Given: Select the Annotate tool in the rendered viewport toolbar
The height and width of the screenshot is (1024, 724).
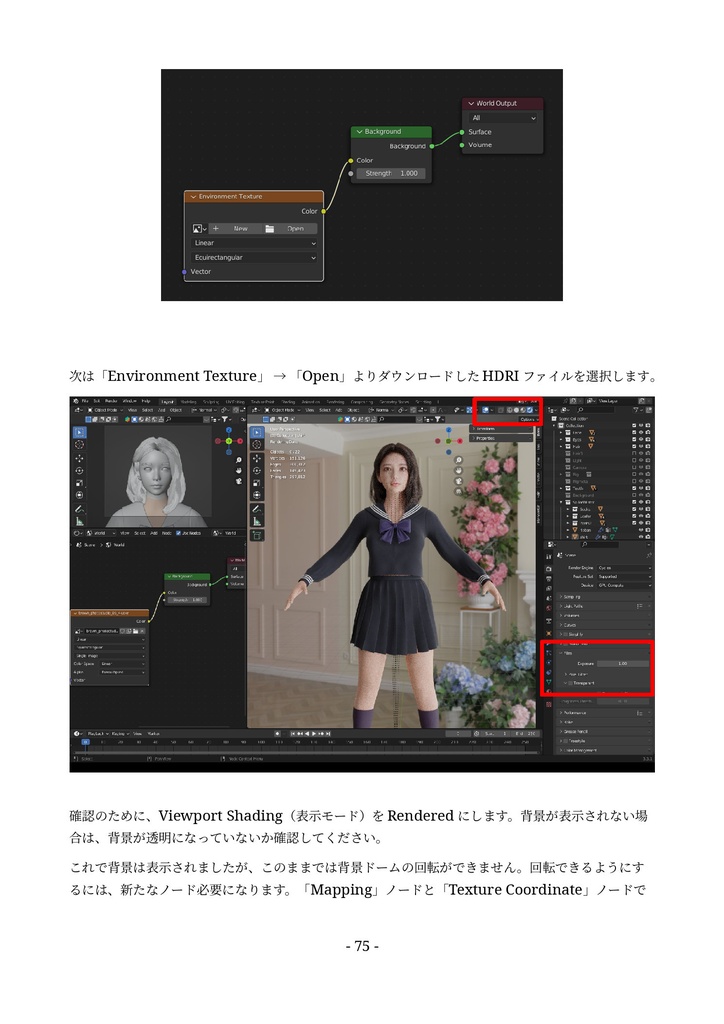Looking at the screenshot, I should (x=257, y=508).
